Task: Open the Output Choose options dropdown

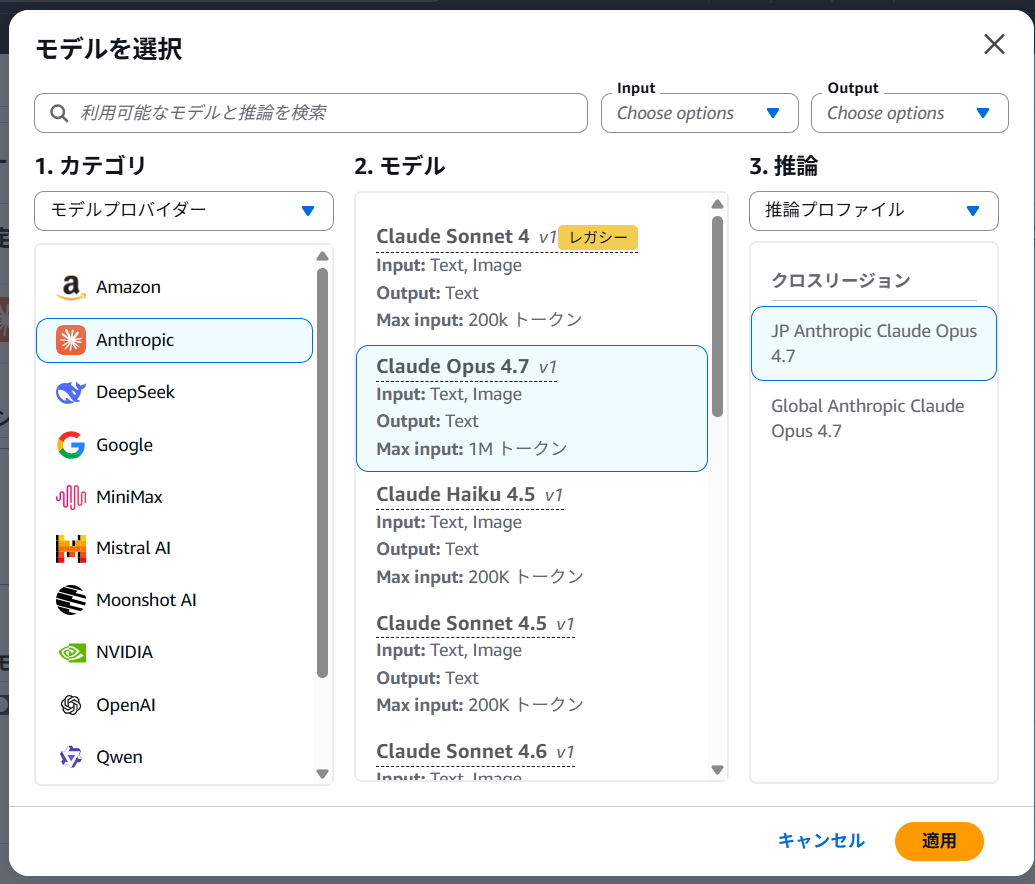Action: (x=909, y=113)
